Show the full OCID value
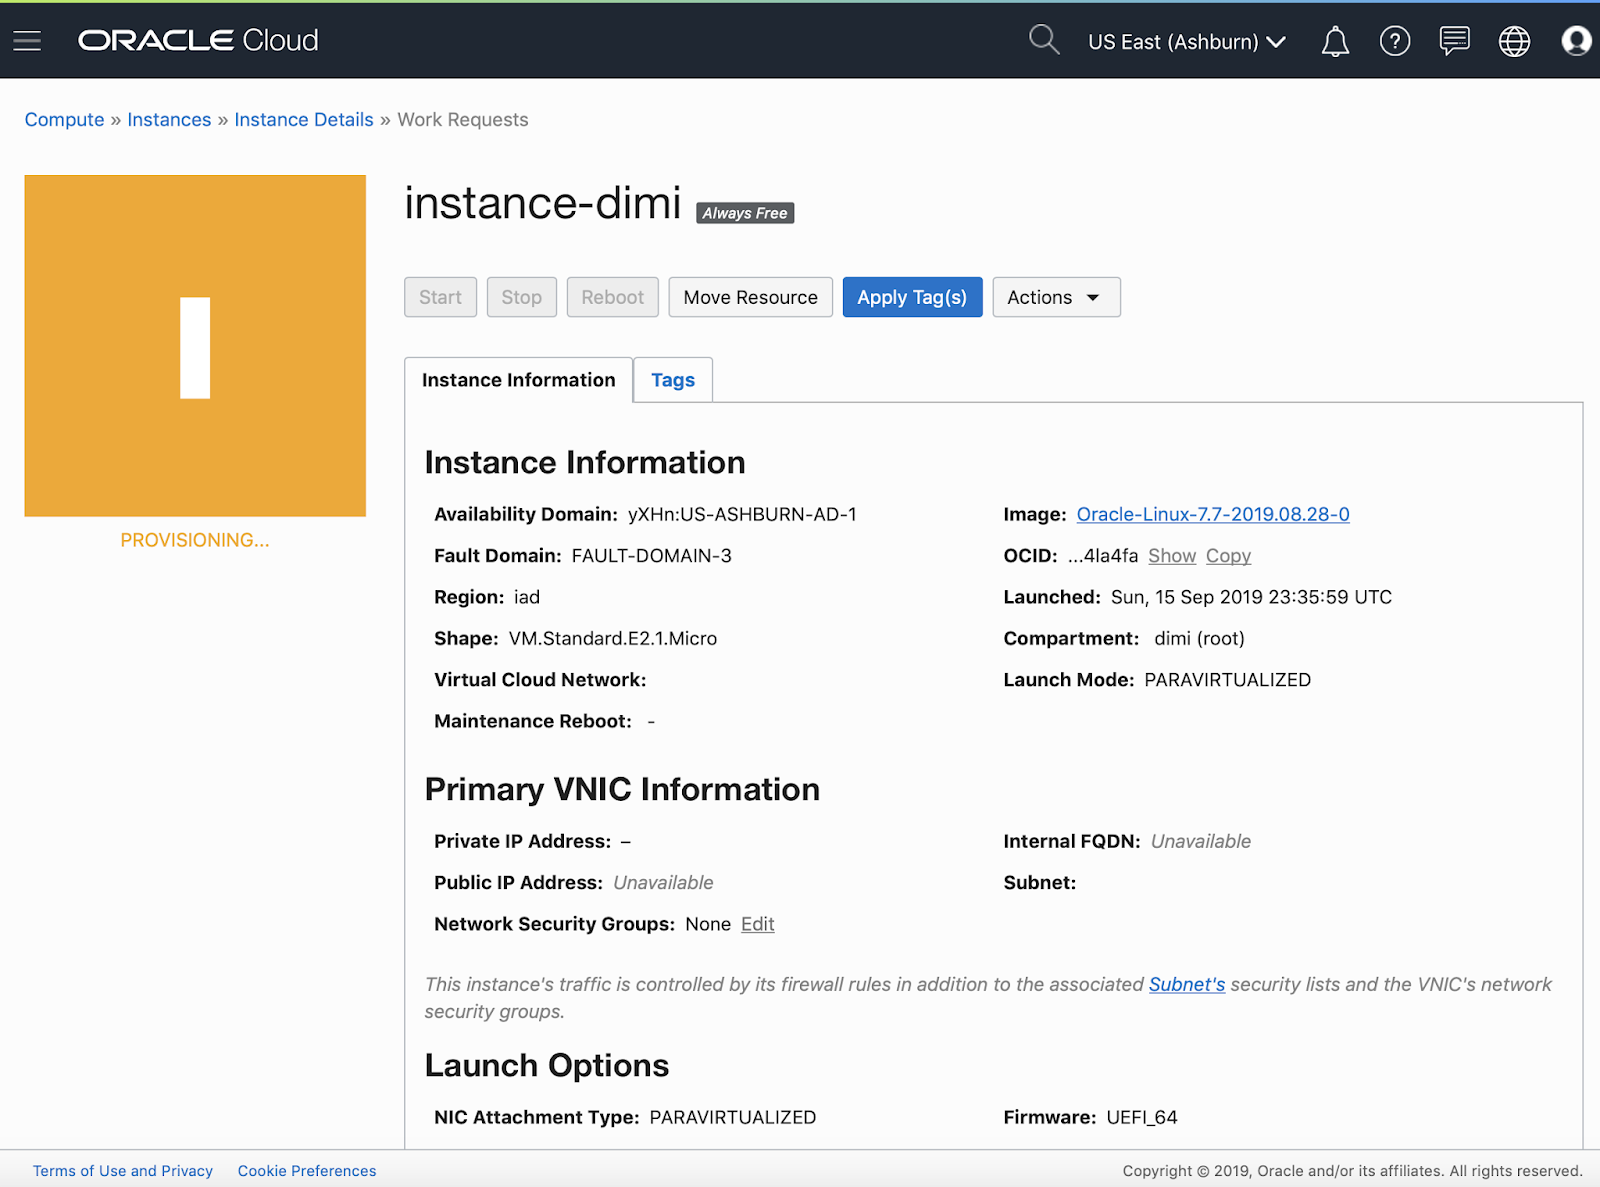The height and width of the screenshot is (1187, 1600). tap(1171, 555)
